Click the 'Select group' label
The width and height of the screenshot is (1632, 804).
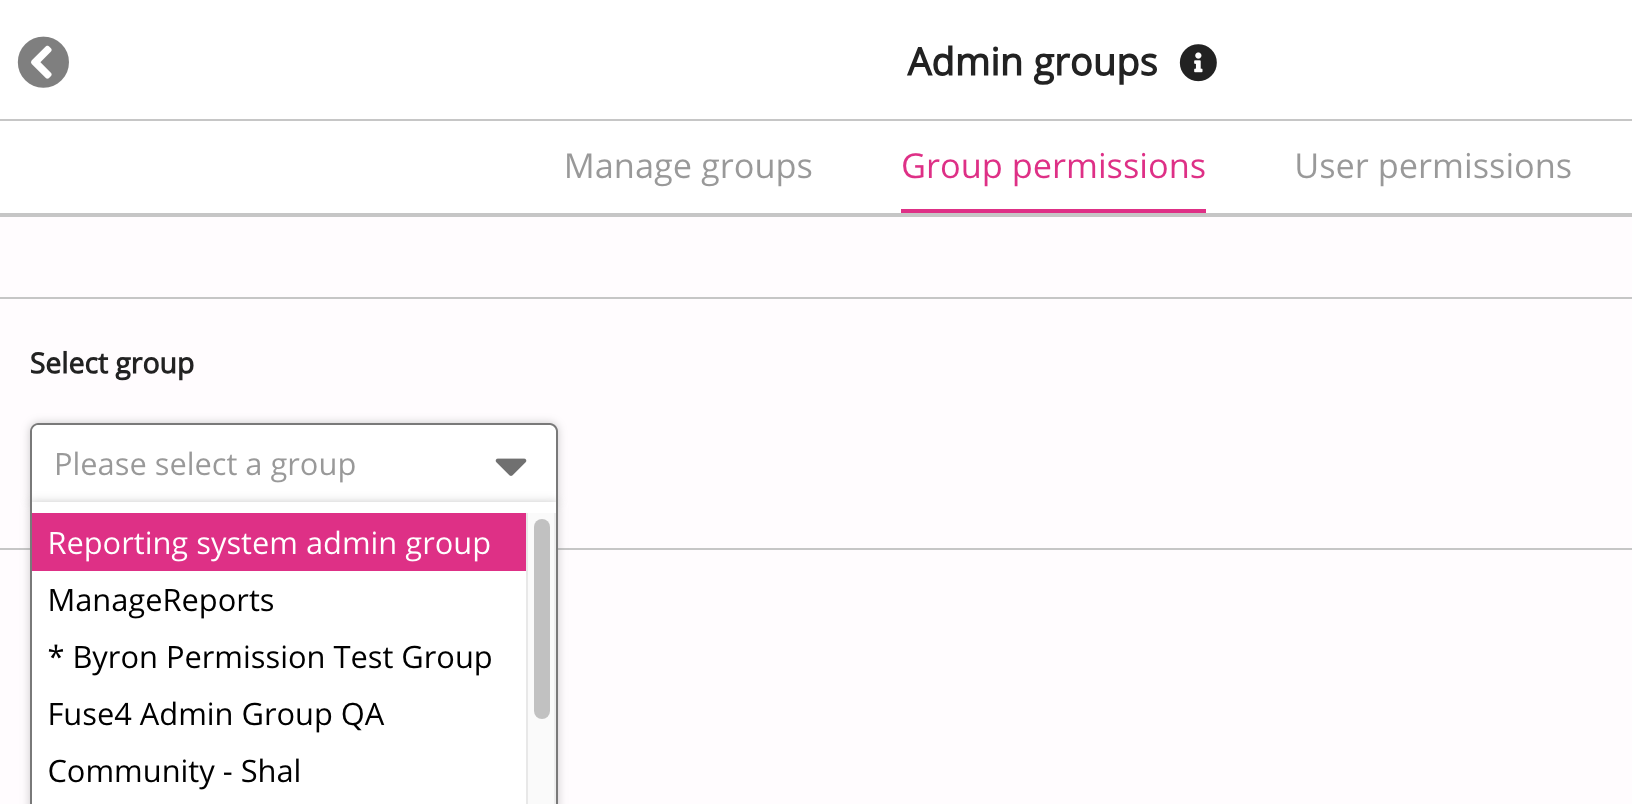tap(112, 363)
